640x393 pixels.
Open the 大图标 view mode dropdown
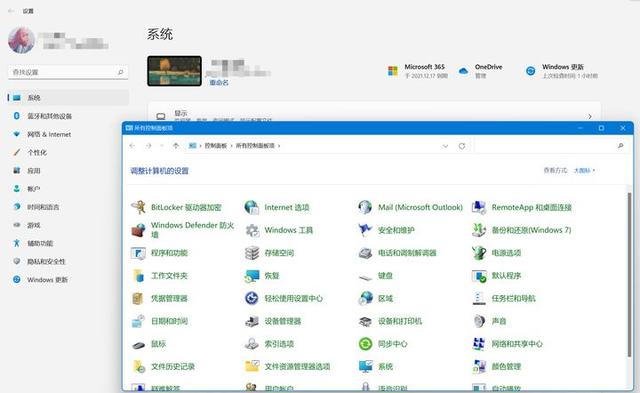pos(584,171)
